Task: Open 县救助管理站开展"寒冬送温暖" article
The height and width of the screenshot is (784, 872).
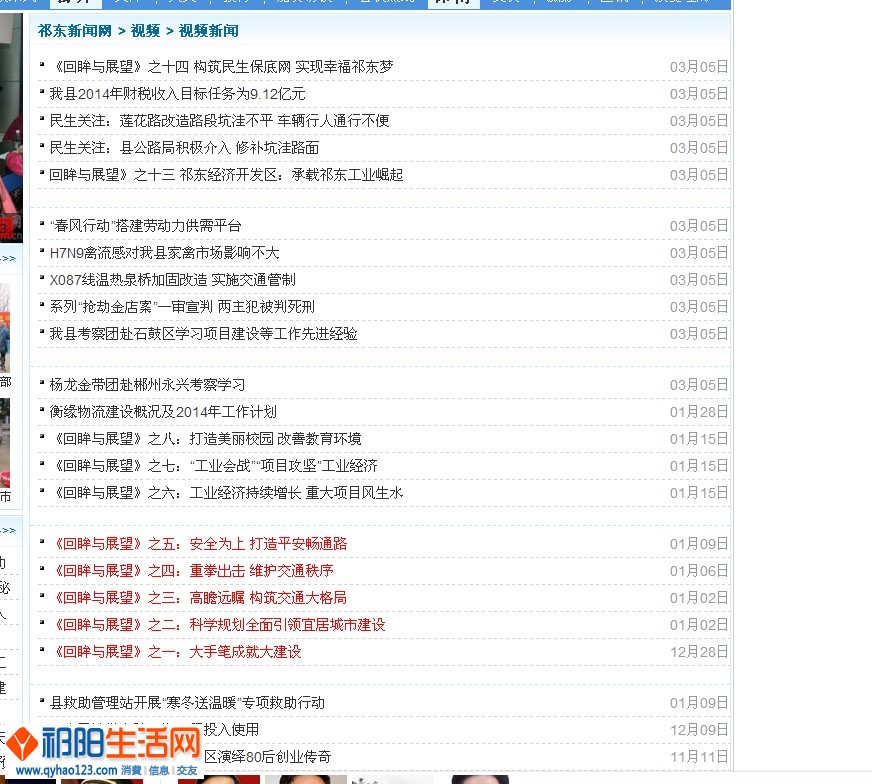Action: point(187,703)
